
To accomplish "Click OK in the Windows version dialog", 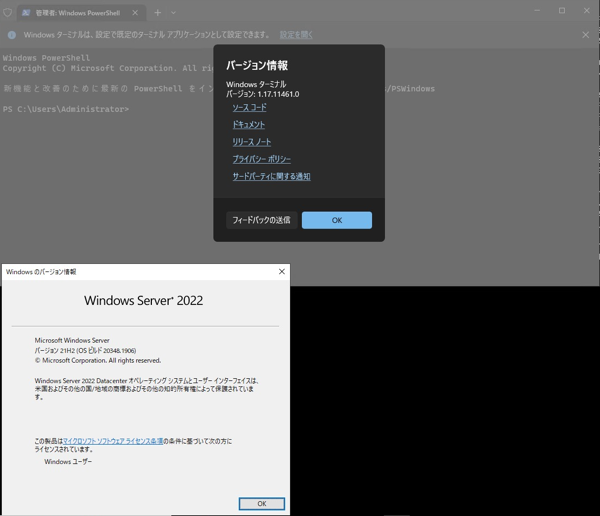I will [262, 504].
